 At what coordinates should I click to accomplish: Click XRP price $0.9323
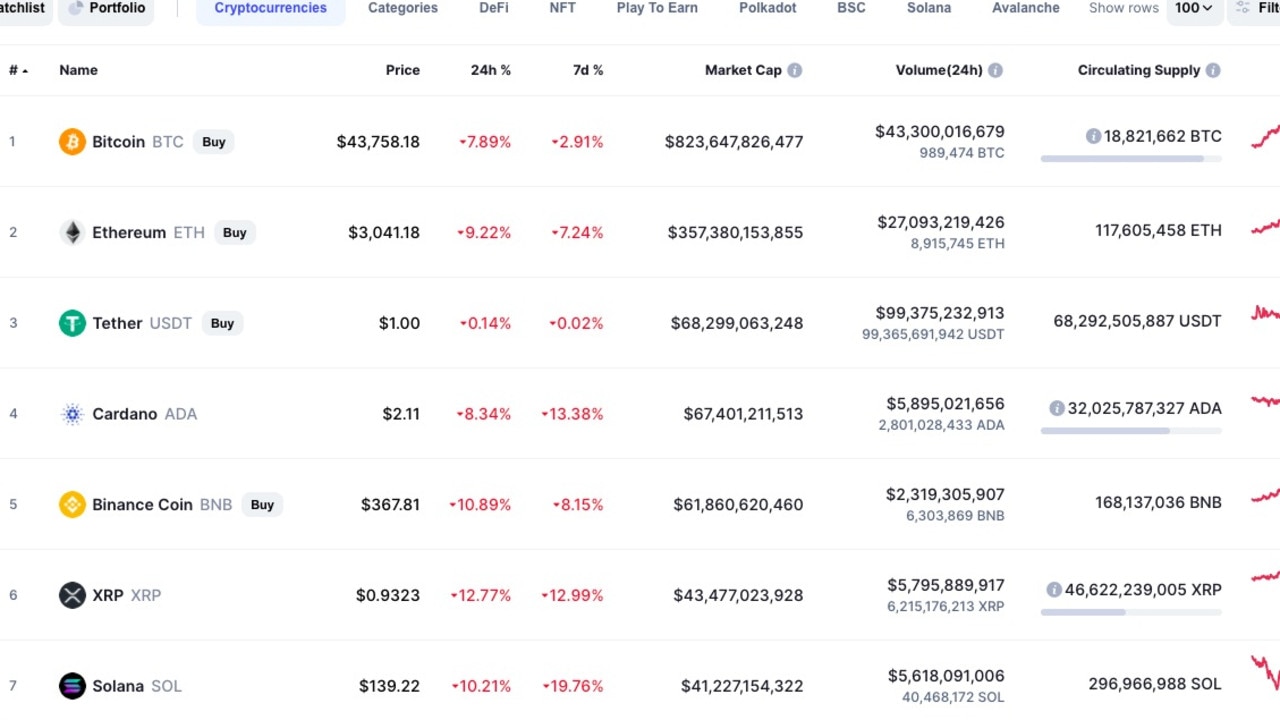(388, 595)
